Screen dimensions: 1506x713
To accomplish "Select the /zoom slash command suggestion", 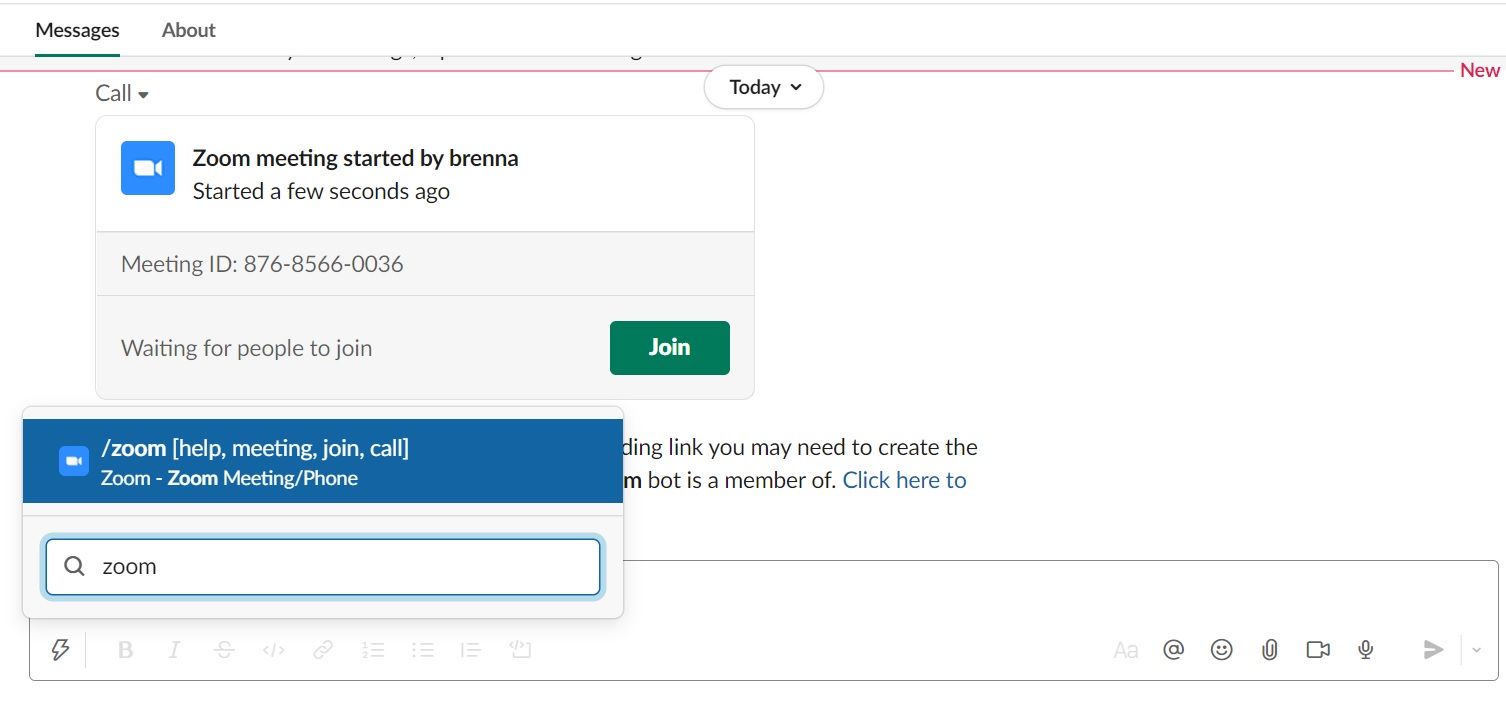I will (x=322, y=460).
